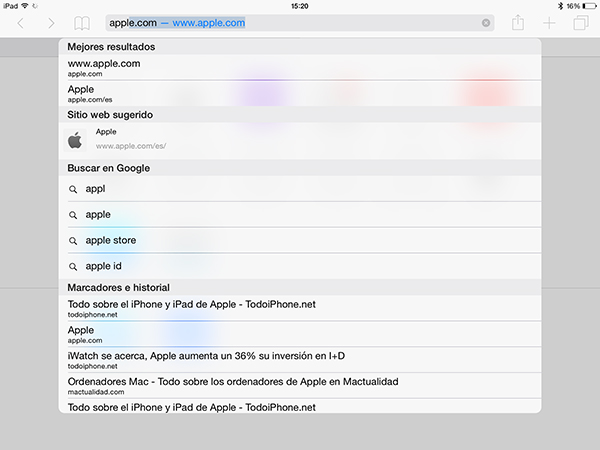Open the share sheet icon
This screenshot has height=450, width=600.
pos(518,23)
